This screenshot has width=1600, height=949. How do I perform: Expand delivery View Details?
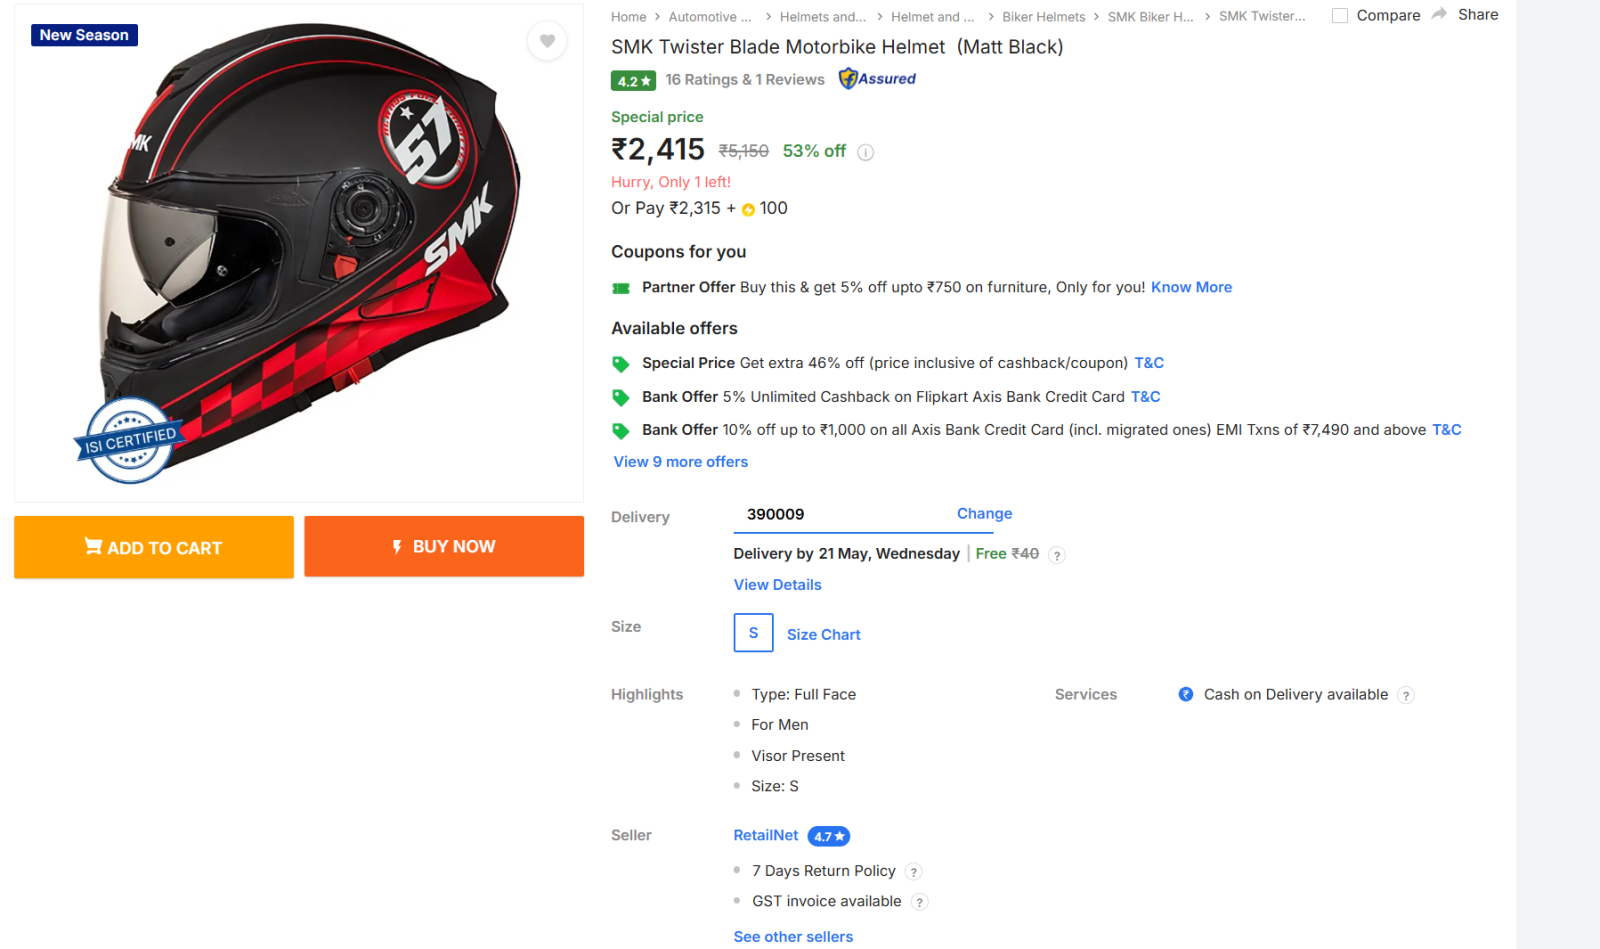777,585
